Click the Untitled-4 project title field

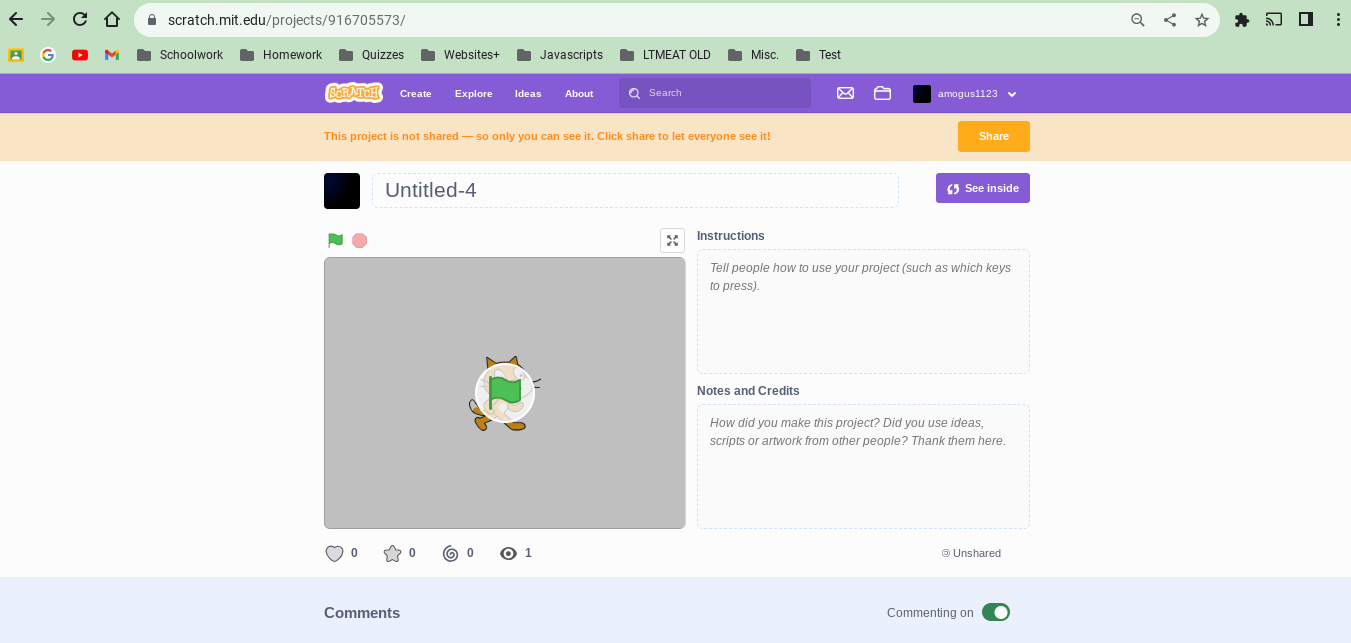(635, 190)
